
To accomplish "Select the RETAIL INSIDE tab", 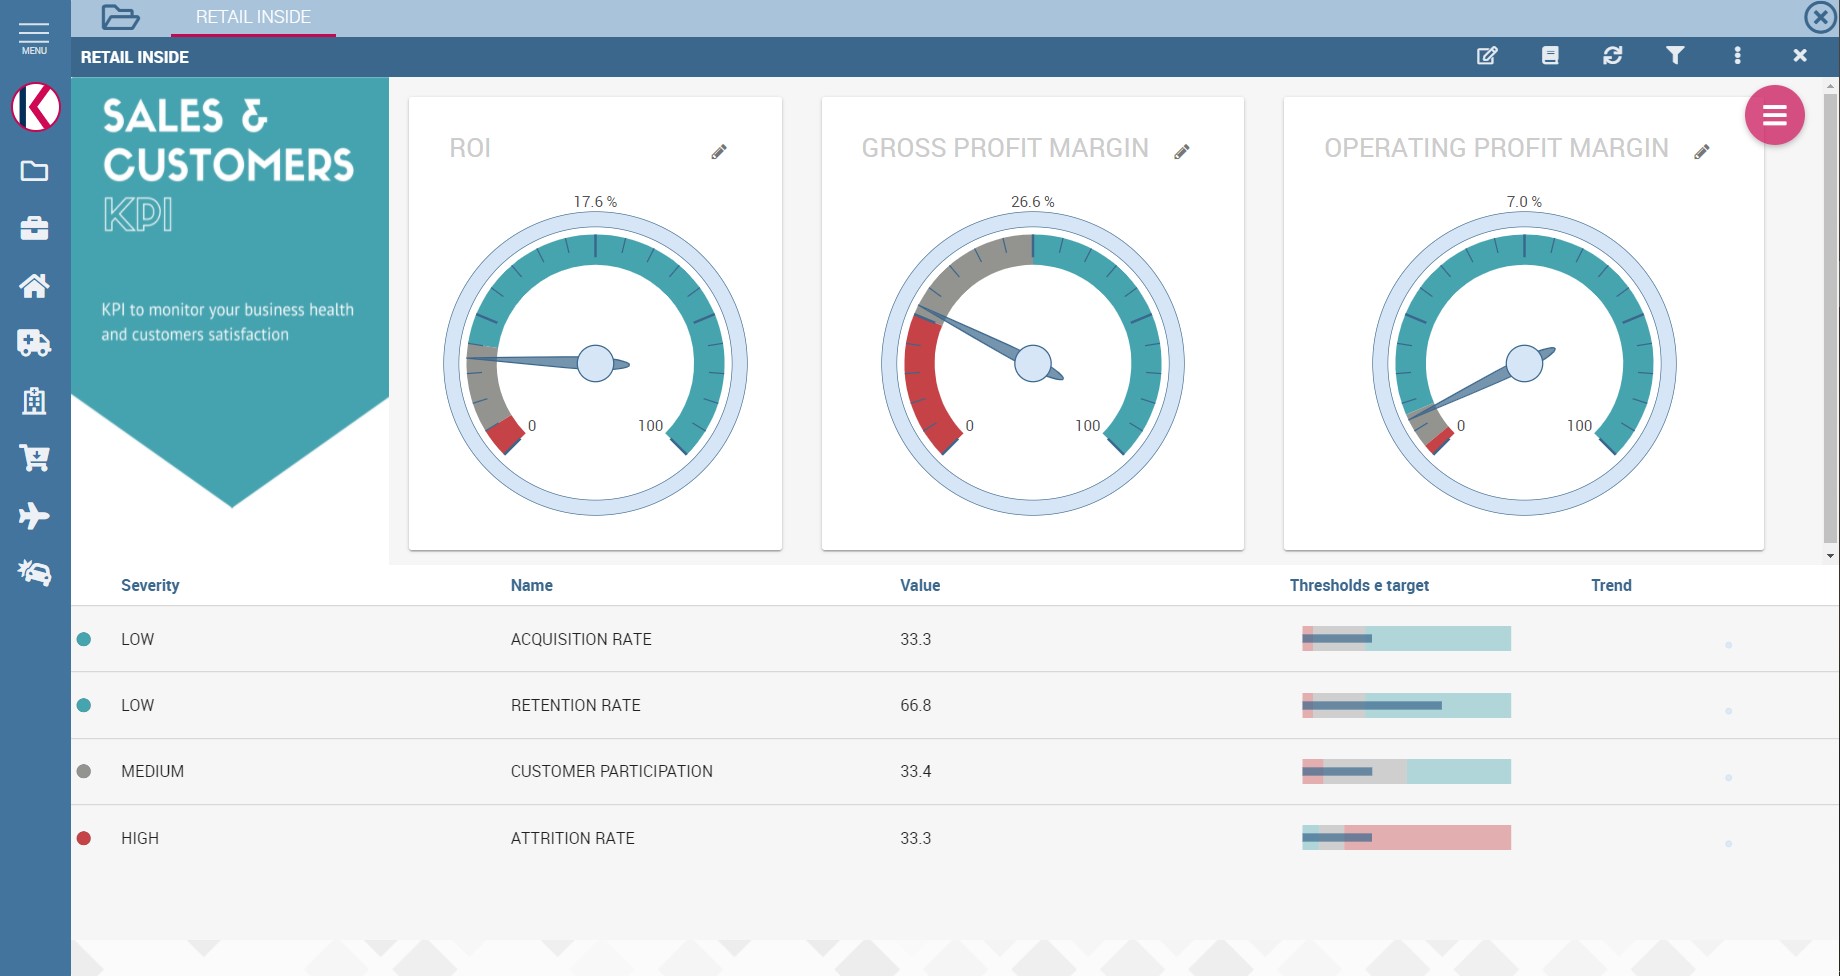I will click(253, 17).
